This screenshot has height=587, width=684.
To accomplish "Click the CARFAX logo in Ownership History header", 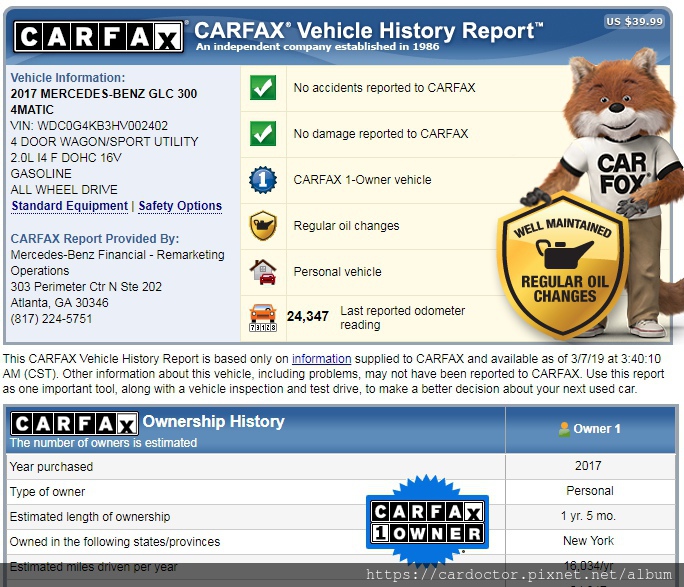I will (75, 423).
